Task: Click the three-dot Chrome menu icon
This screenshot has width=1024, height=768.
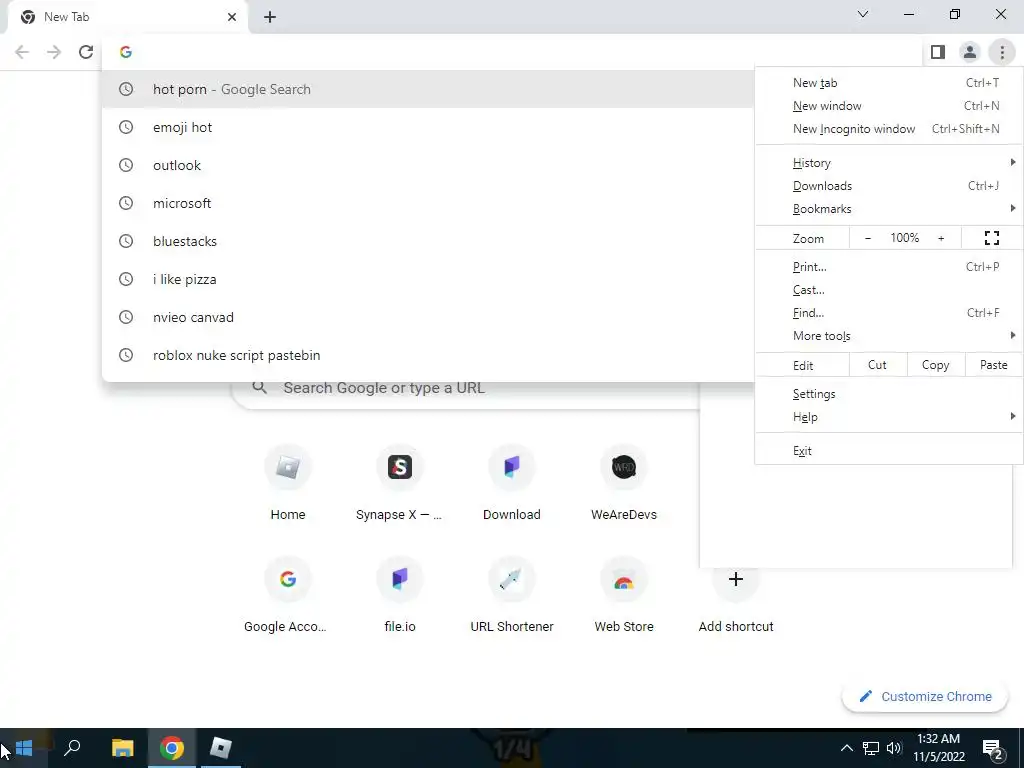Action: click(x=1002, y=52)
